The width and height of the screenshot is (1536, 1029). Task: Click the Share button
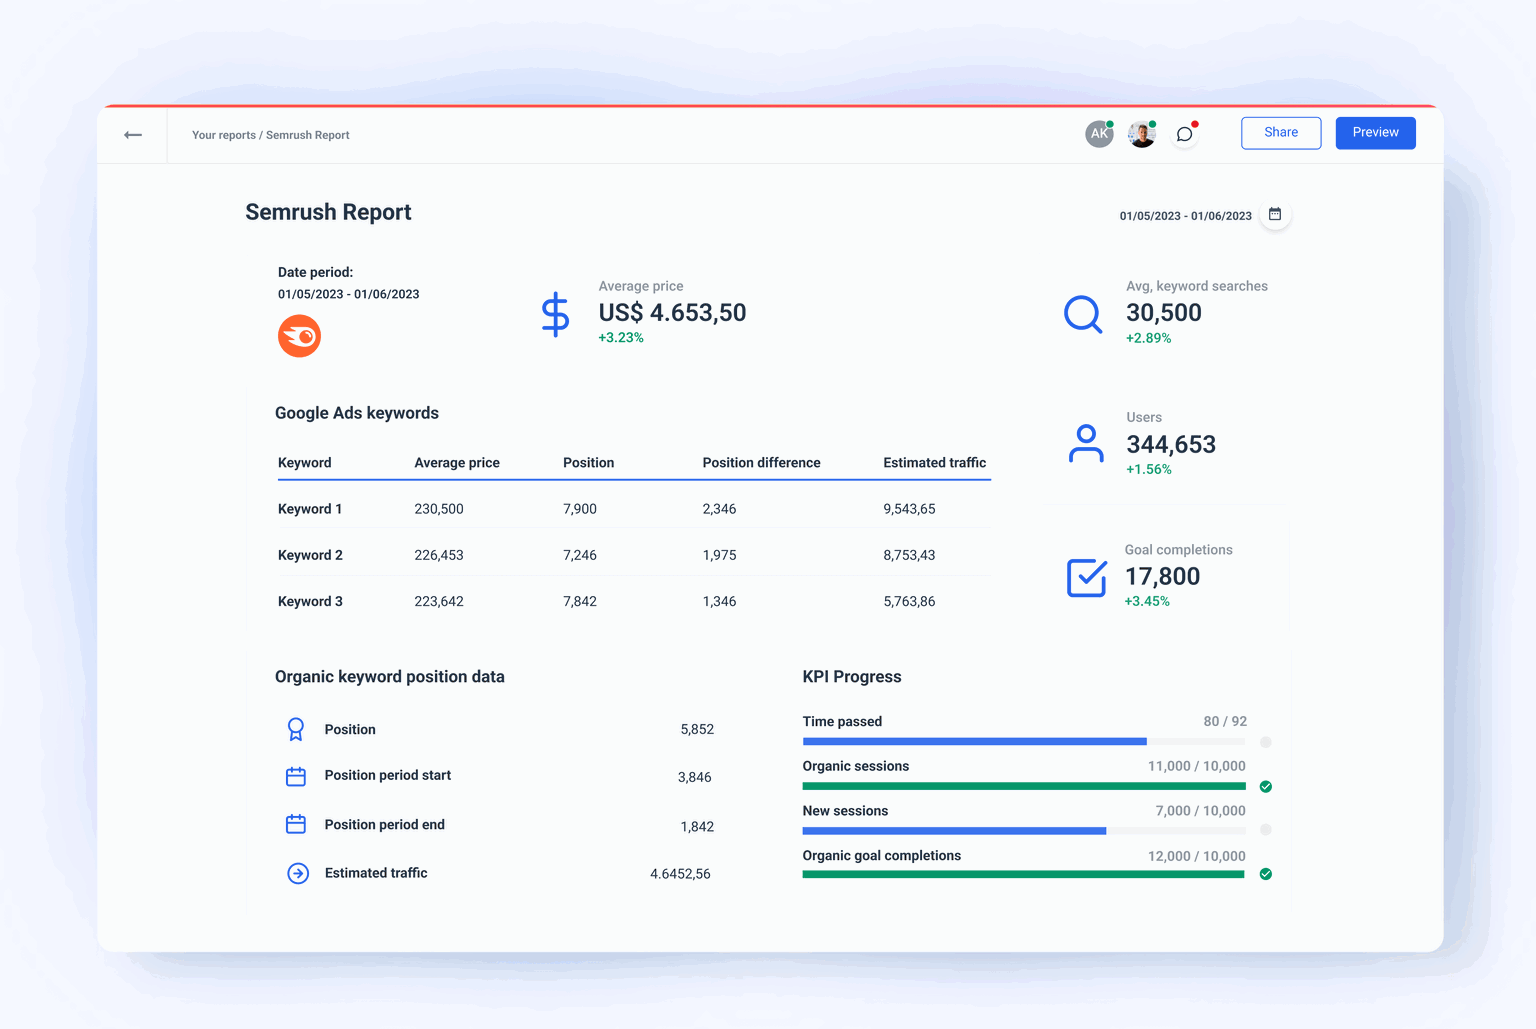click(1281, 132)
